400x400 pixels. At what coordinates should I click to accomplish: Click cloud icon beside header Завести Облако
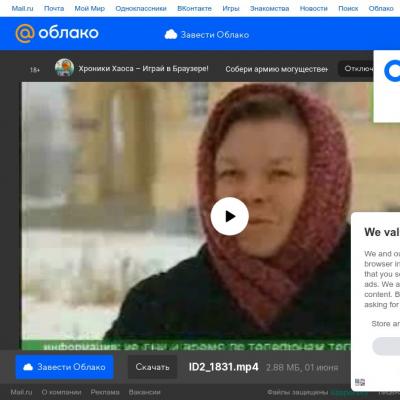[171, 35]
